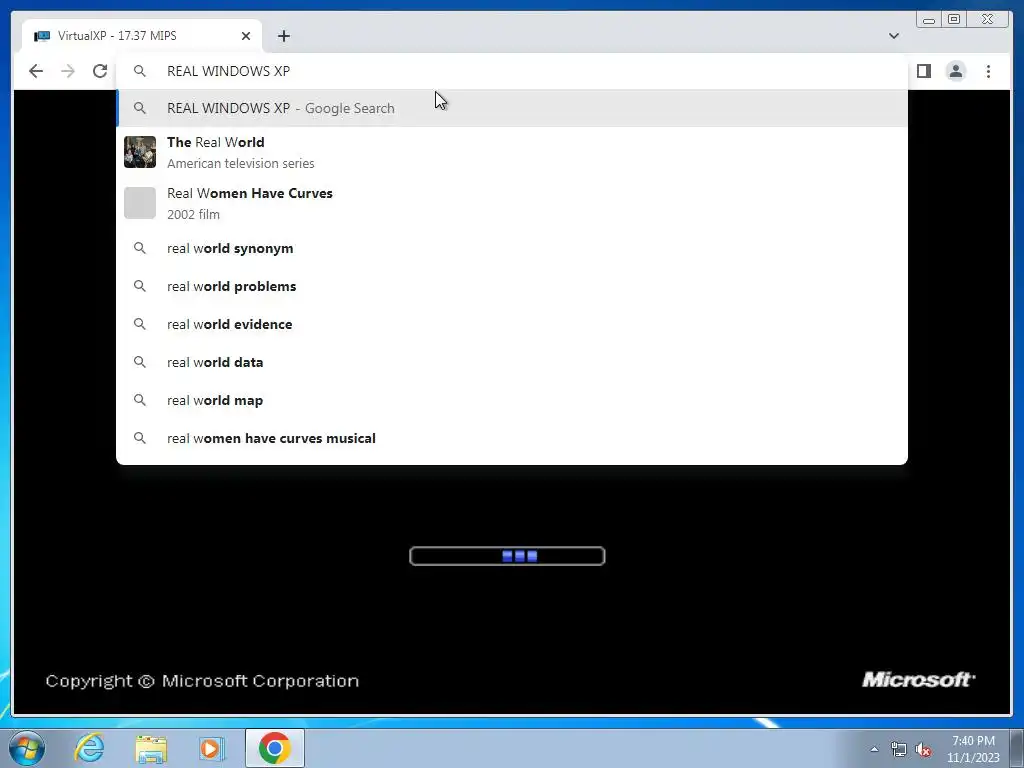Click inside the address bar text
Image resolution: width=1024 pixels, height=768 pixels.
229,71
